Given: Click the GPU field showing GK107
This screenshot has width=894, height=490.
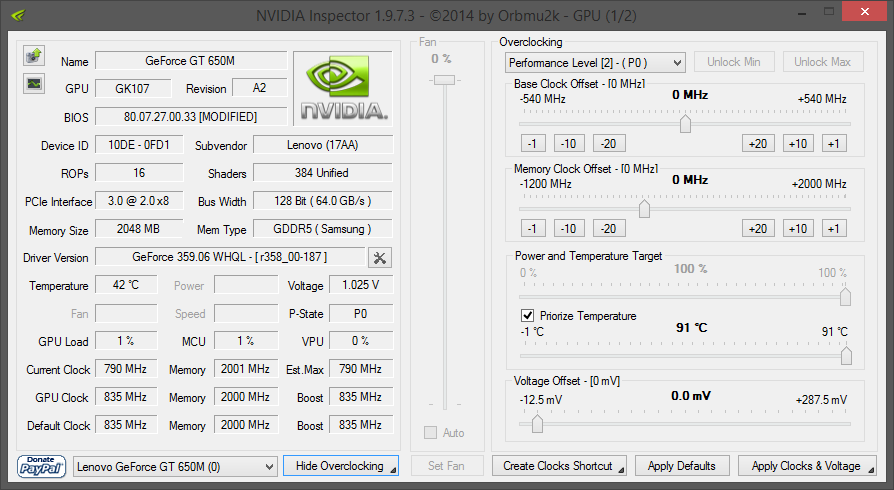Looking at the screenshot, I should [x=133, y=88].
